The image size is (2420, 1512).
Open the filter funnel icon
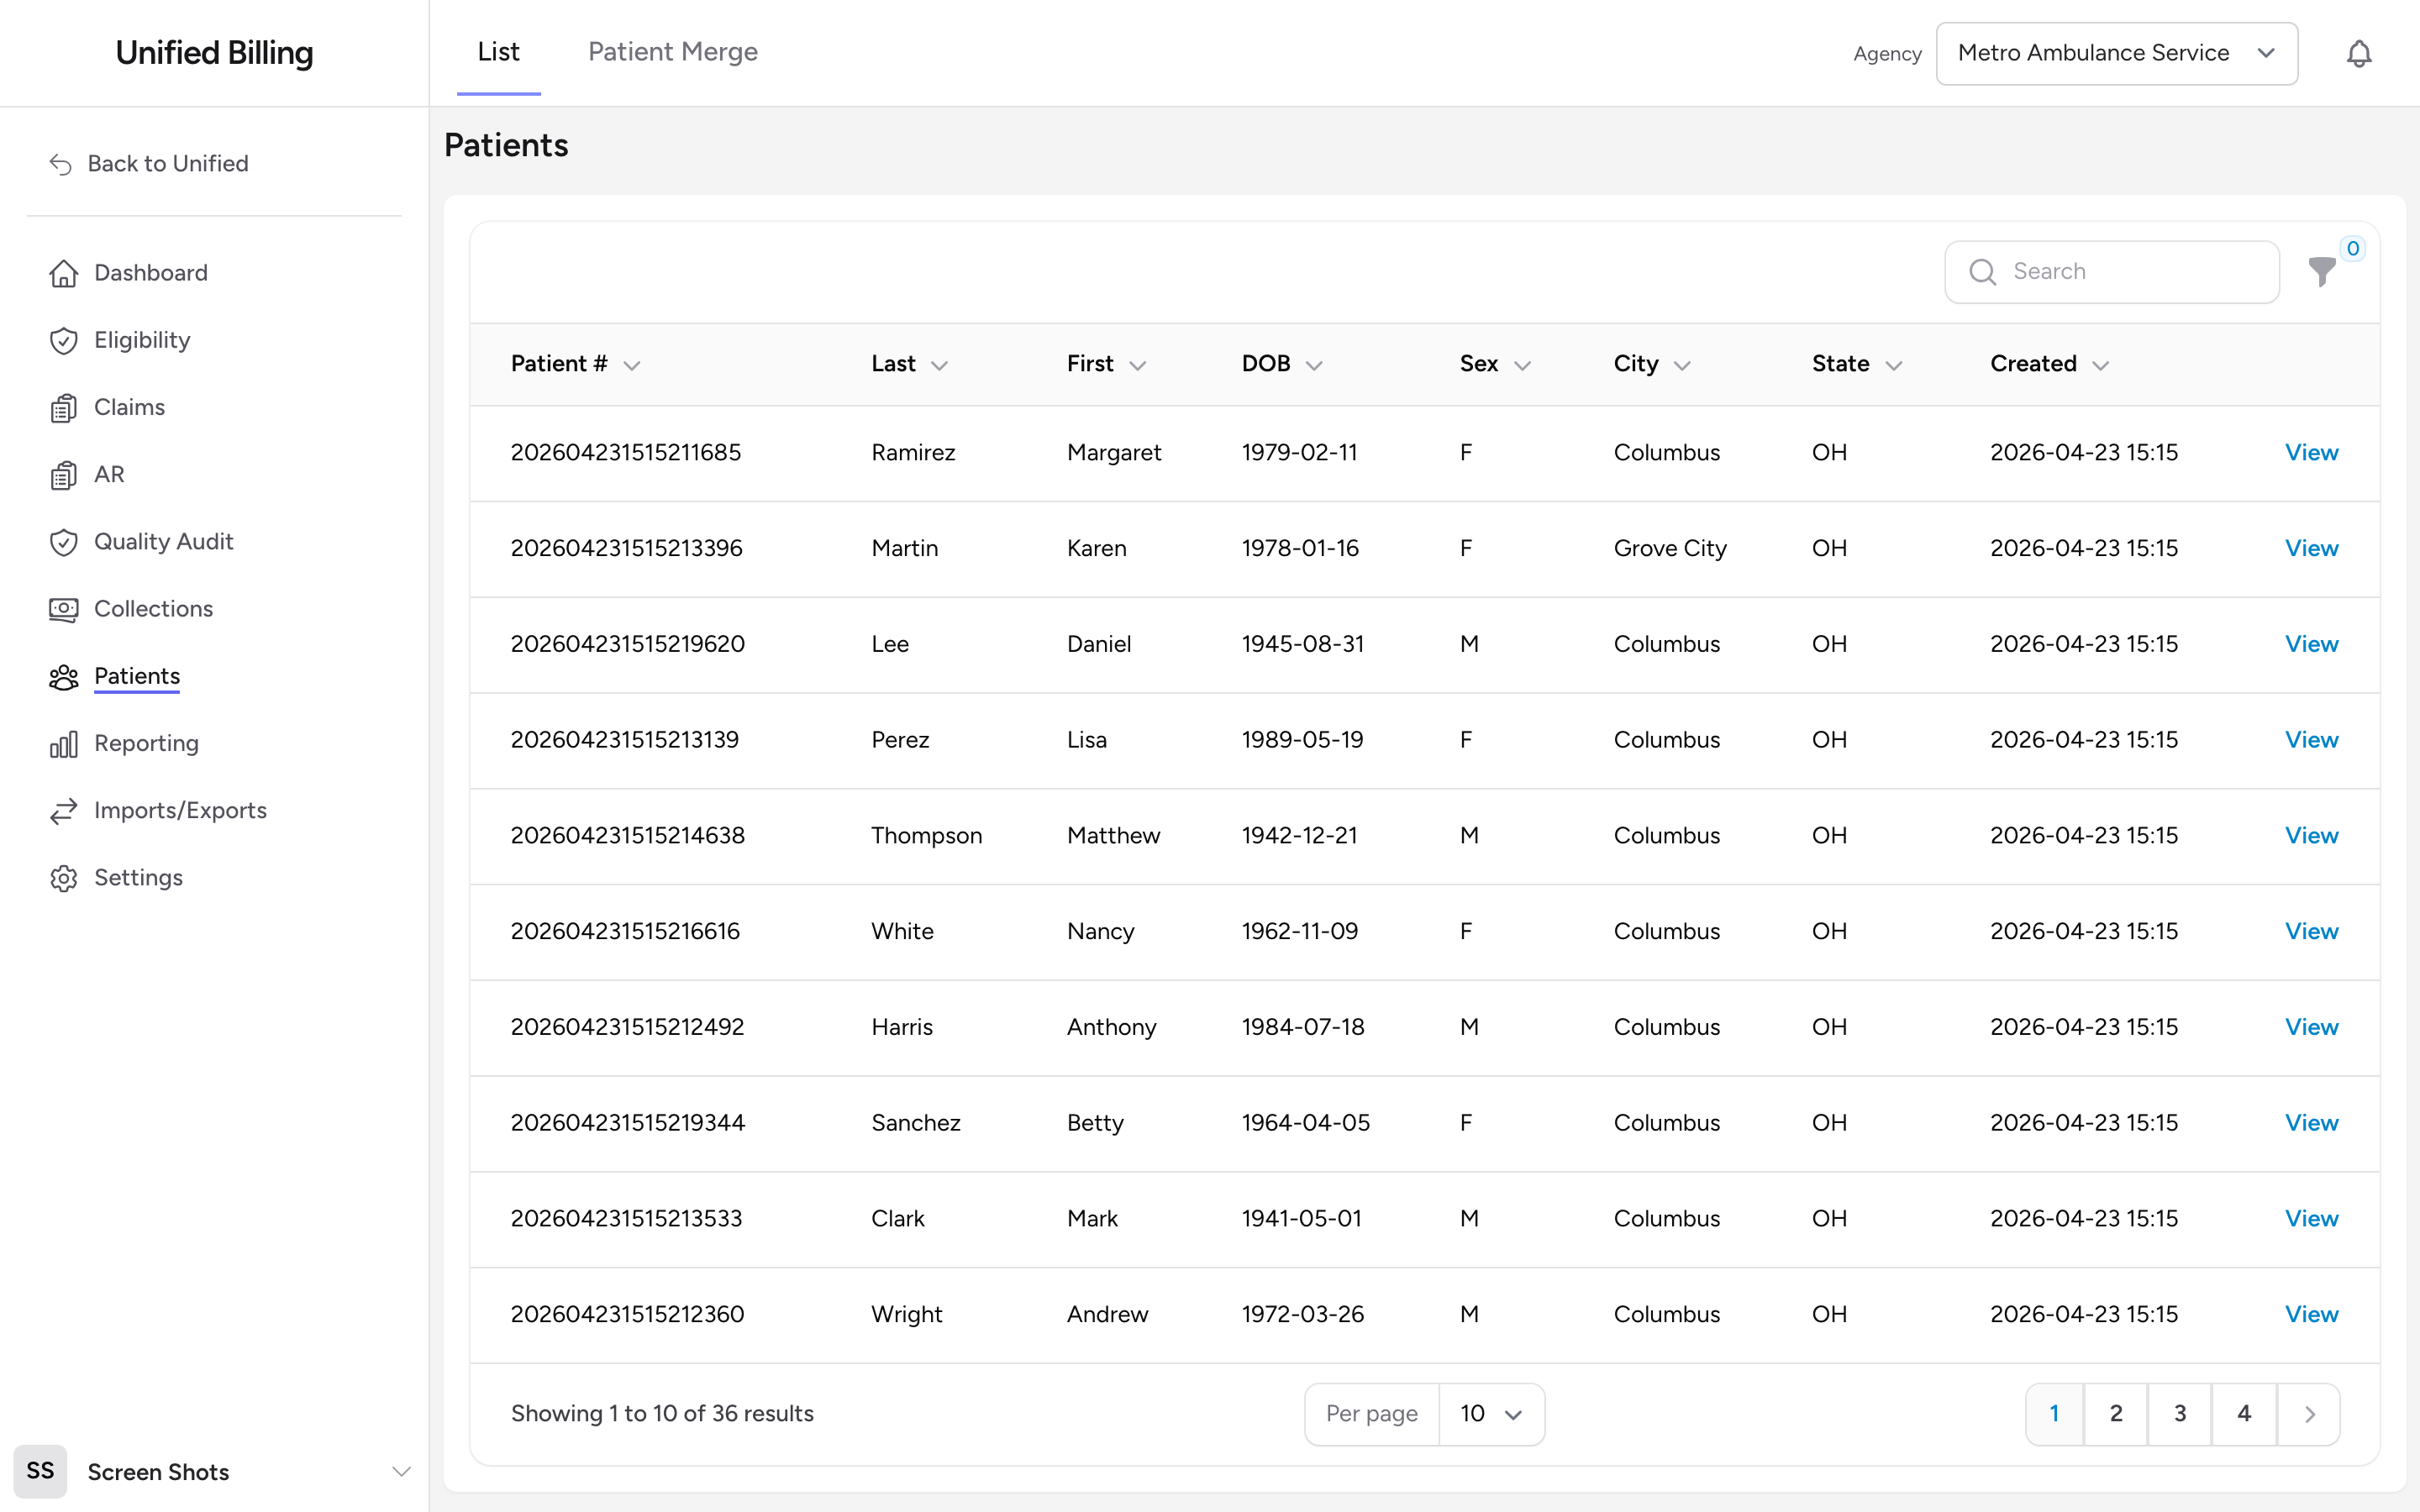click(2321, 272)
